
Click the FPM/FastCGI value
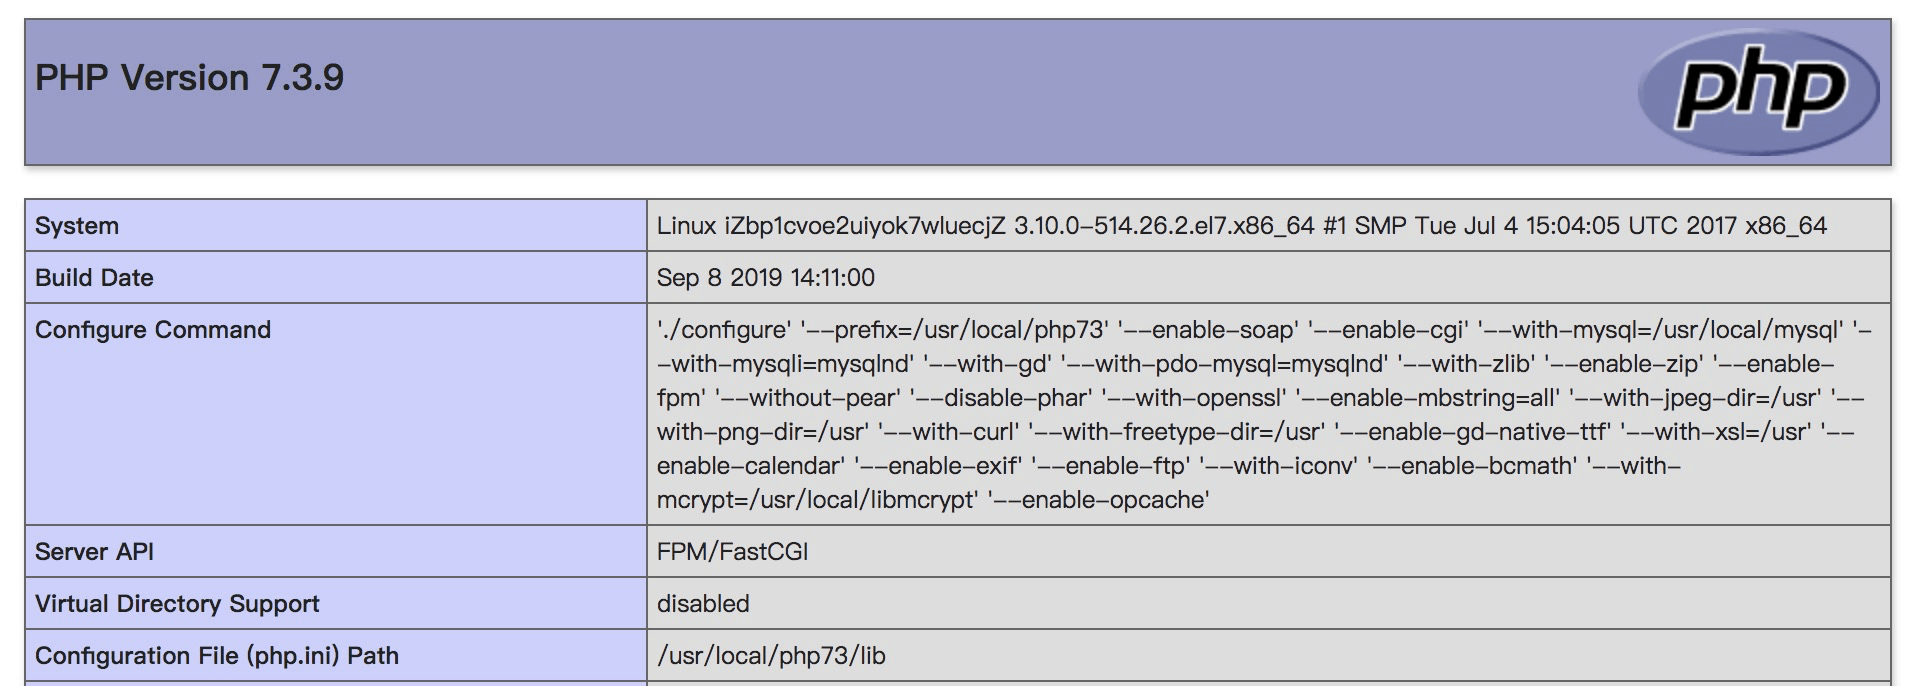point(732,552)
